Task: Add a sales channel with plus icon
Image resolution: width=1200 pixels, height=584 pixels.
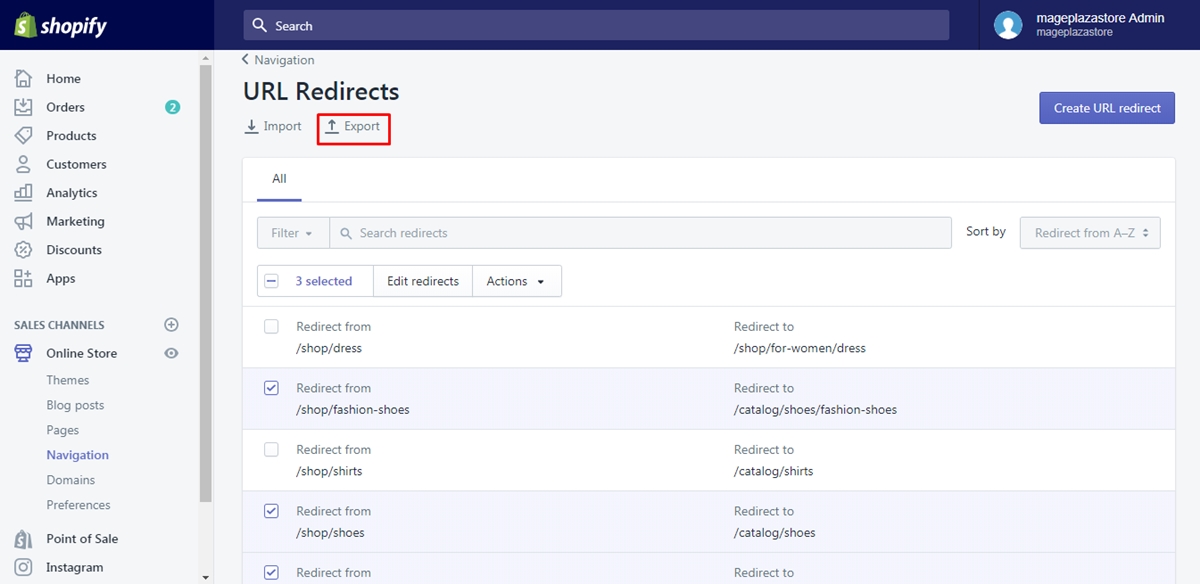Action: 171,325
